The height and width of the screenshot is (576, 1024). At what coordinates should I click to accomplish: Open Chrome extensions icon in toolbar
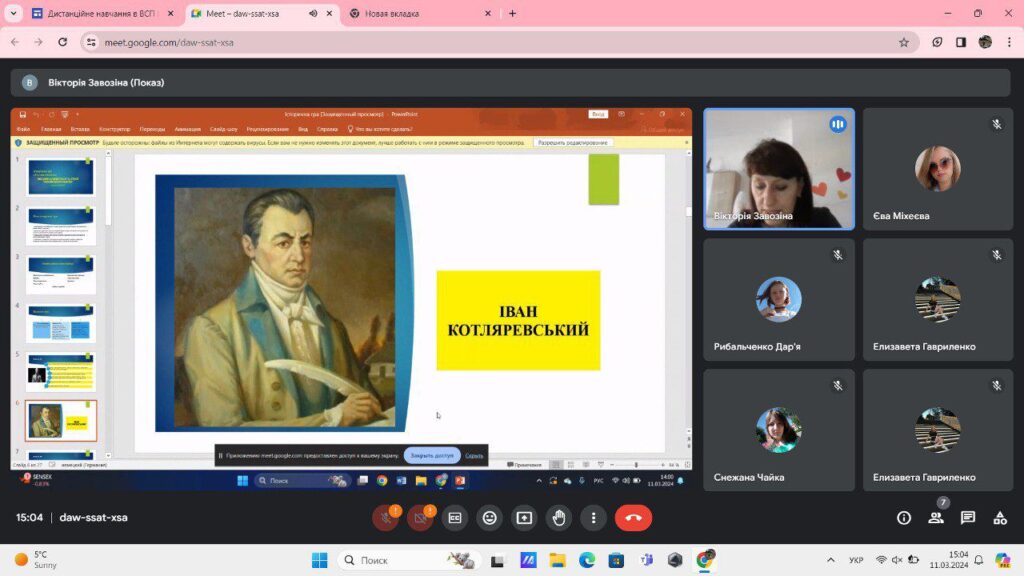[x=937, y=42]
